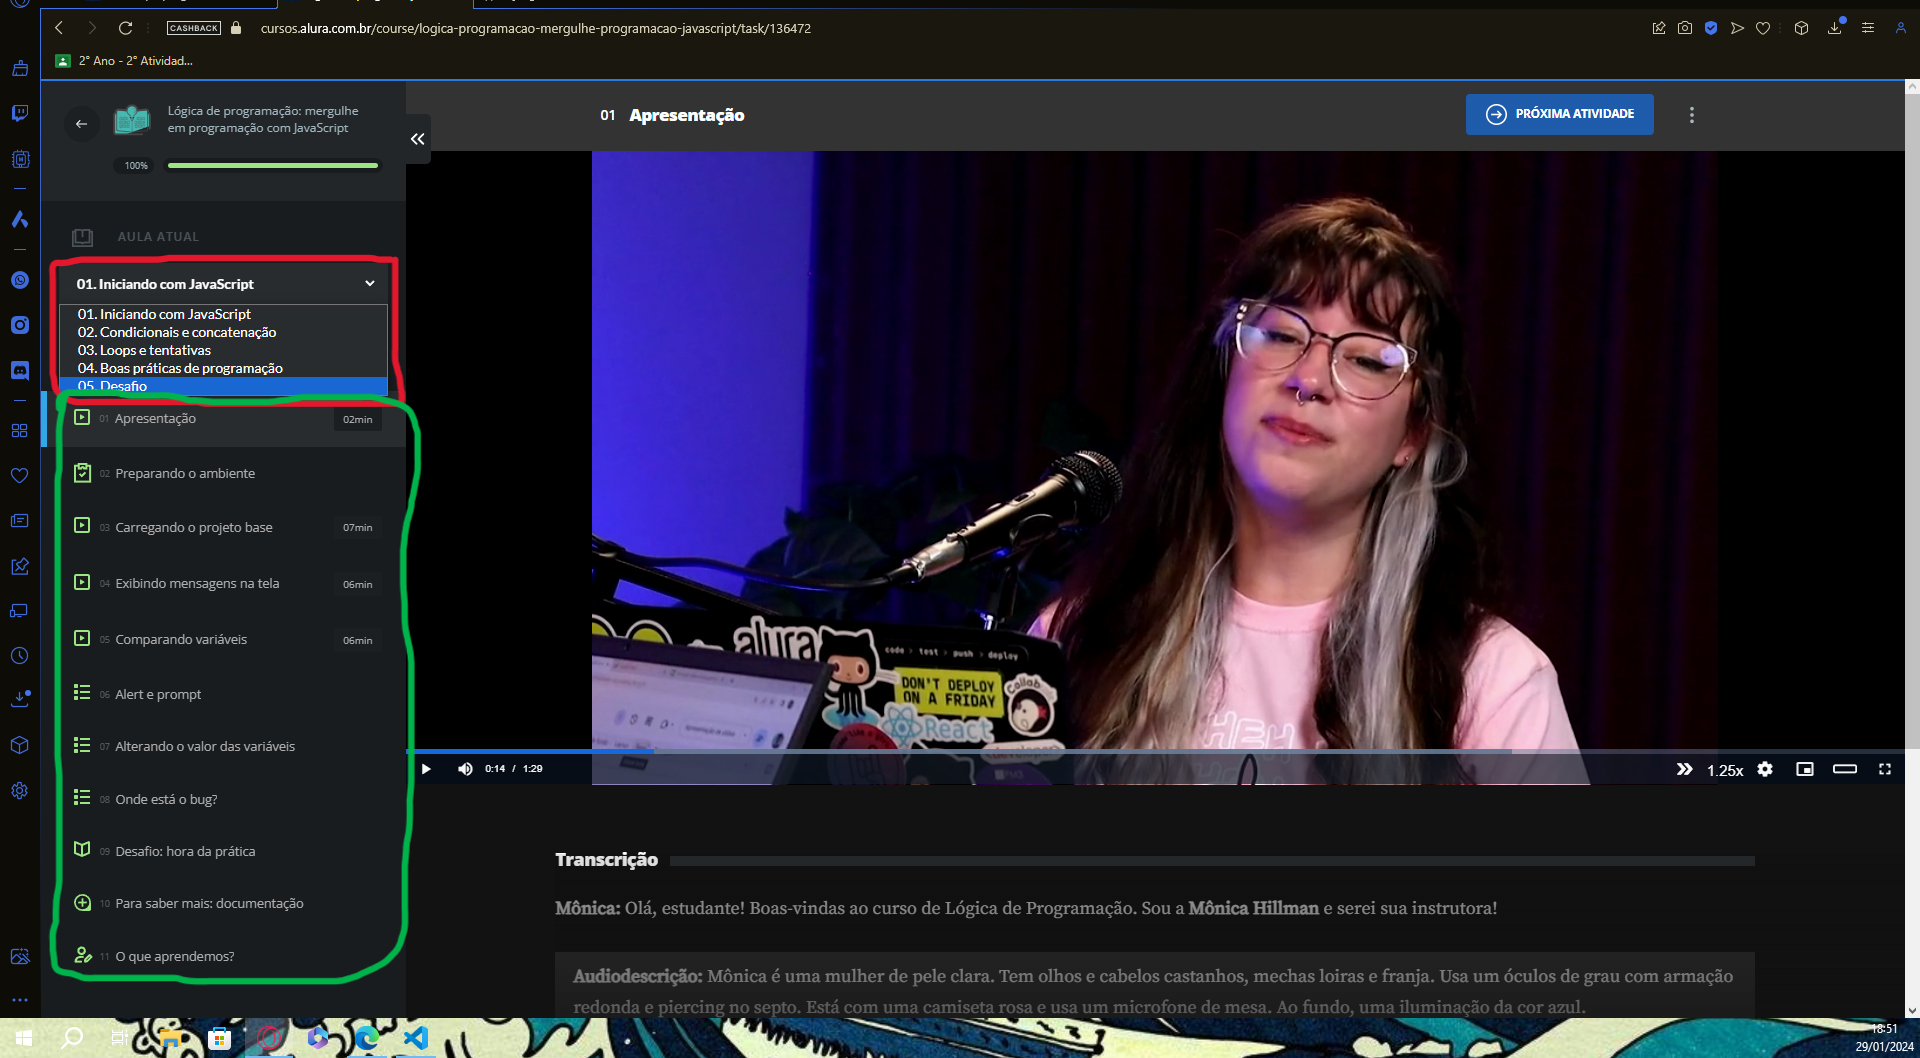The height and width of the screenshot is (1058, 1920).
Task: Skip forward with the double arrow control
Action: click(x=1684, y=769)
